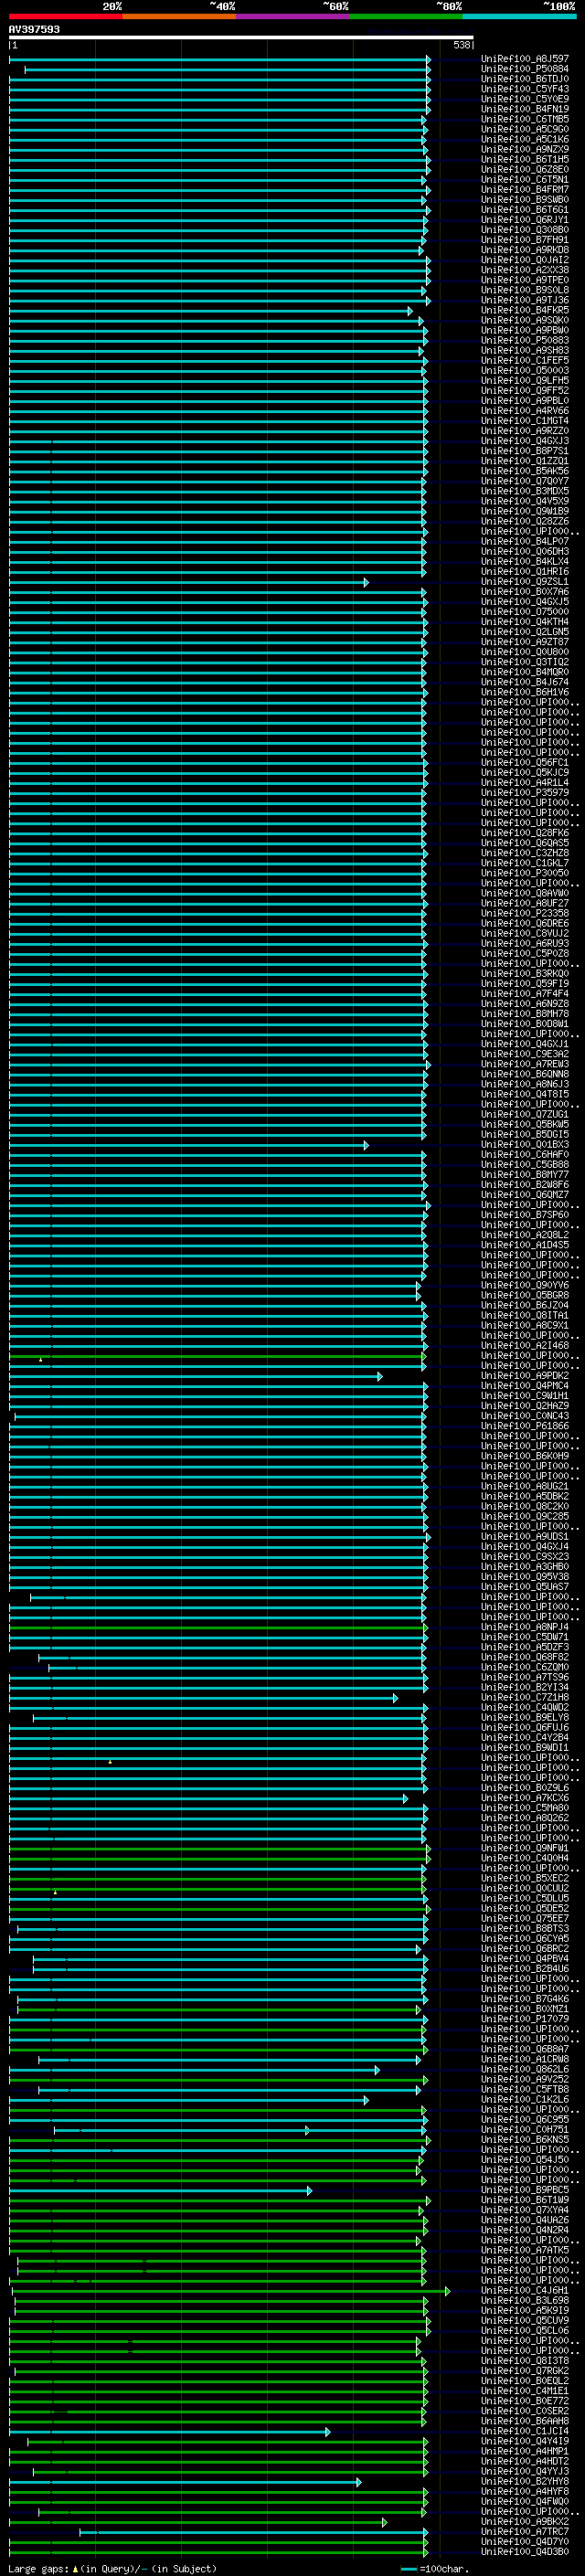Open hit UniRef100_A8J597
585x2576 pixels.
(524, 59)
